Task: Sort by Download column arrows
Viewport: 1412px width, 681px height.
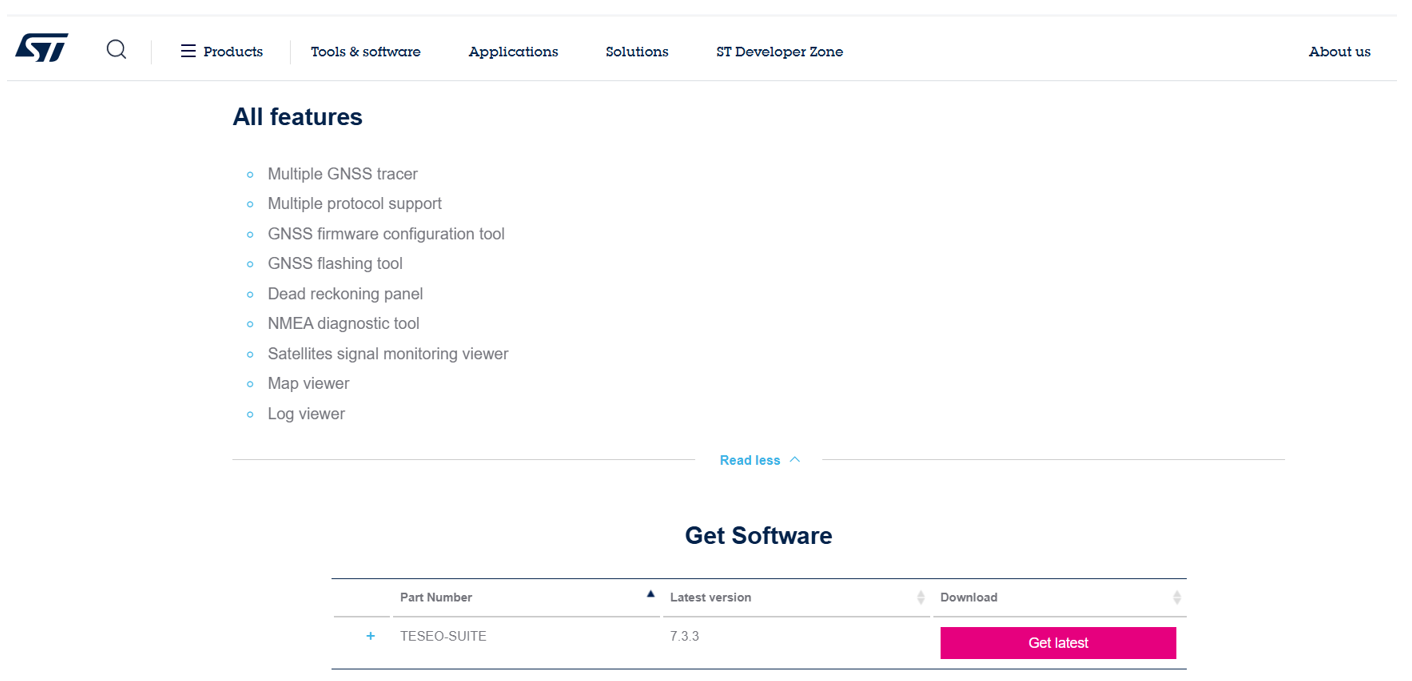Action: (1176, 598)
